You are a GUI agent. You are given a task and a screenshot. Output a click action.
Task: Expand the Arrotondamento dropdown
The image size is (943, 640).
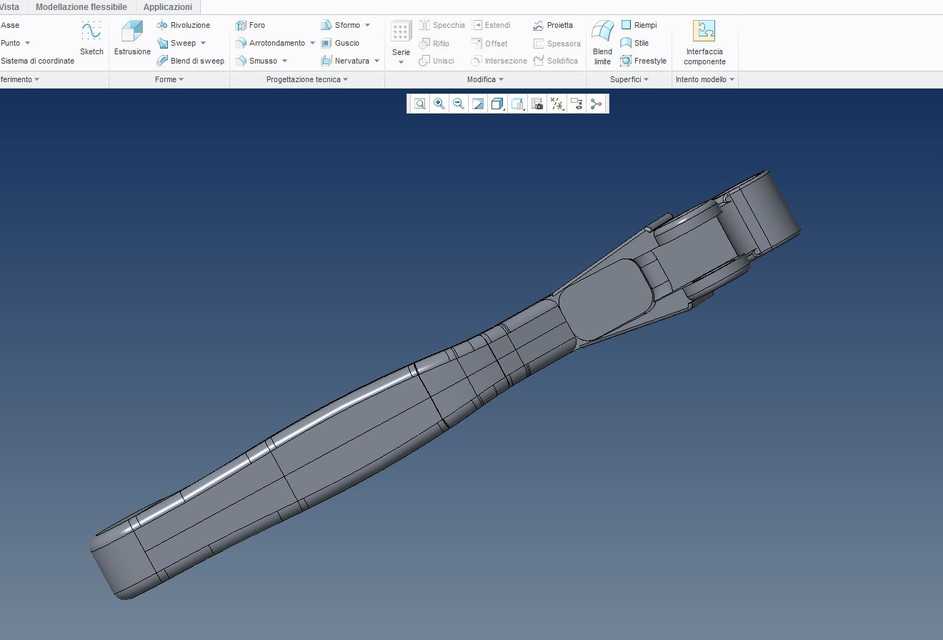coord(311,42)
